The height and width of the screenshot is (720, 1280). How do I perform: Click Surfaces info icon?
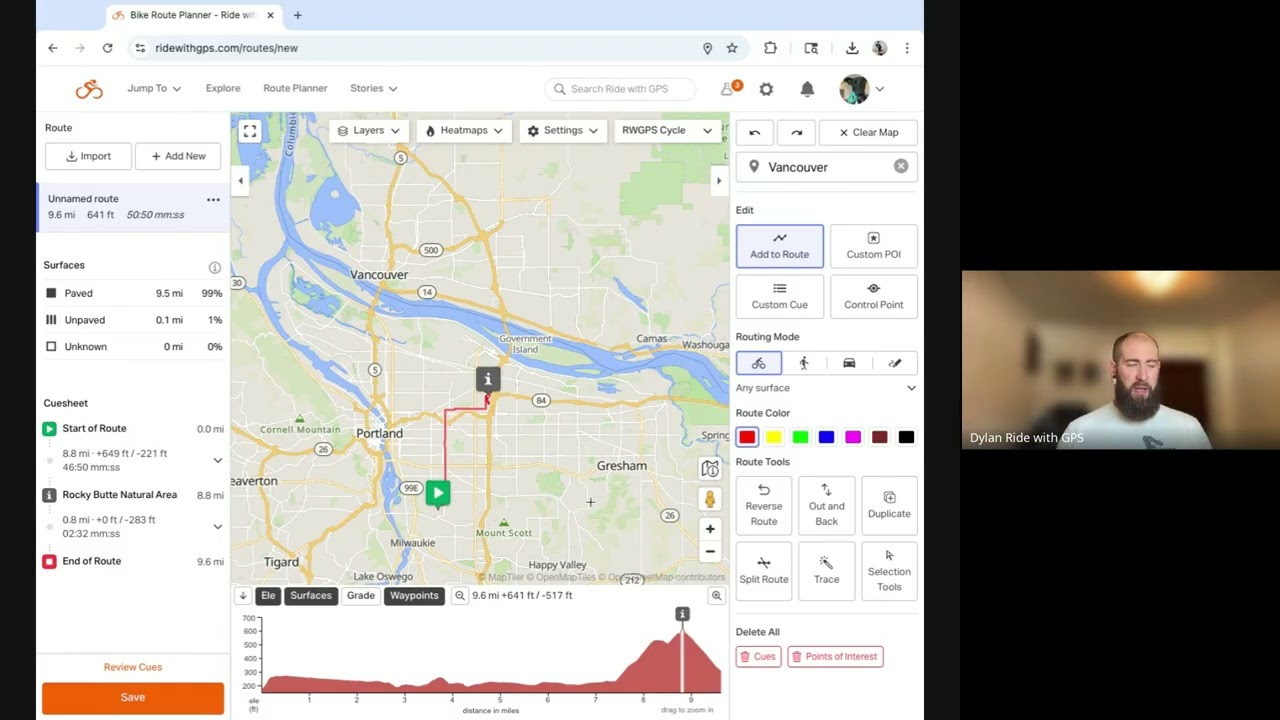214,267
